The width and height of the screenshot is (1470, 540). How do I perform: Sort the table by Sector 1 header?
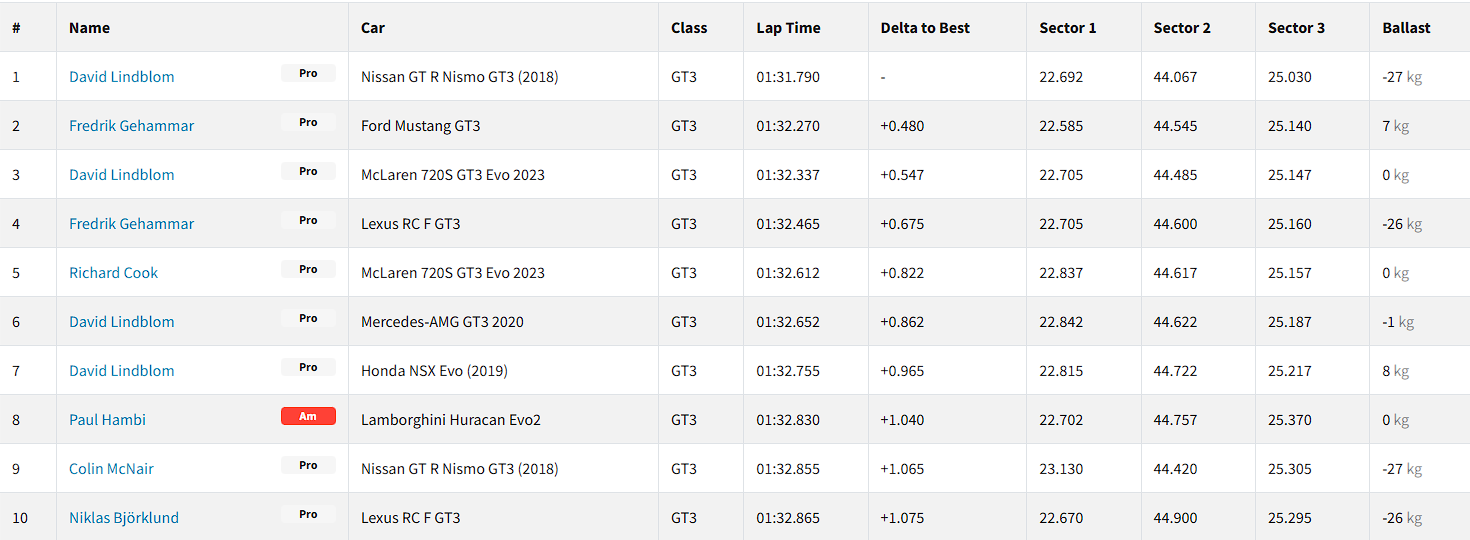tap(1067, 28)
